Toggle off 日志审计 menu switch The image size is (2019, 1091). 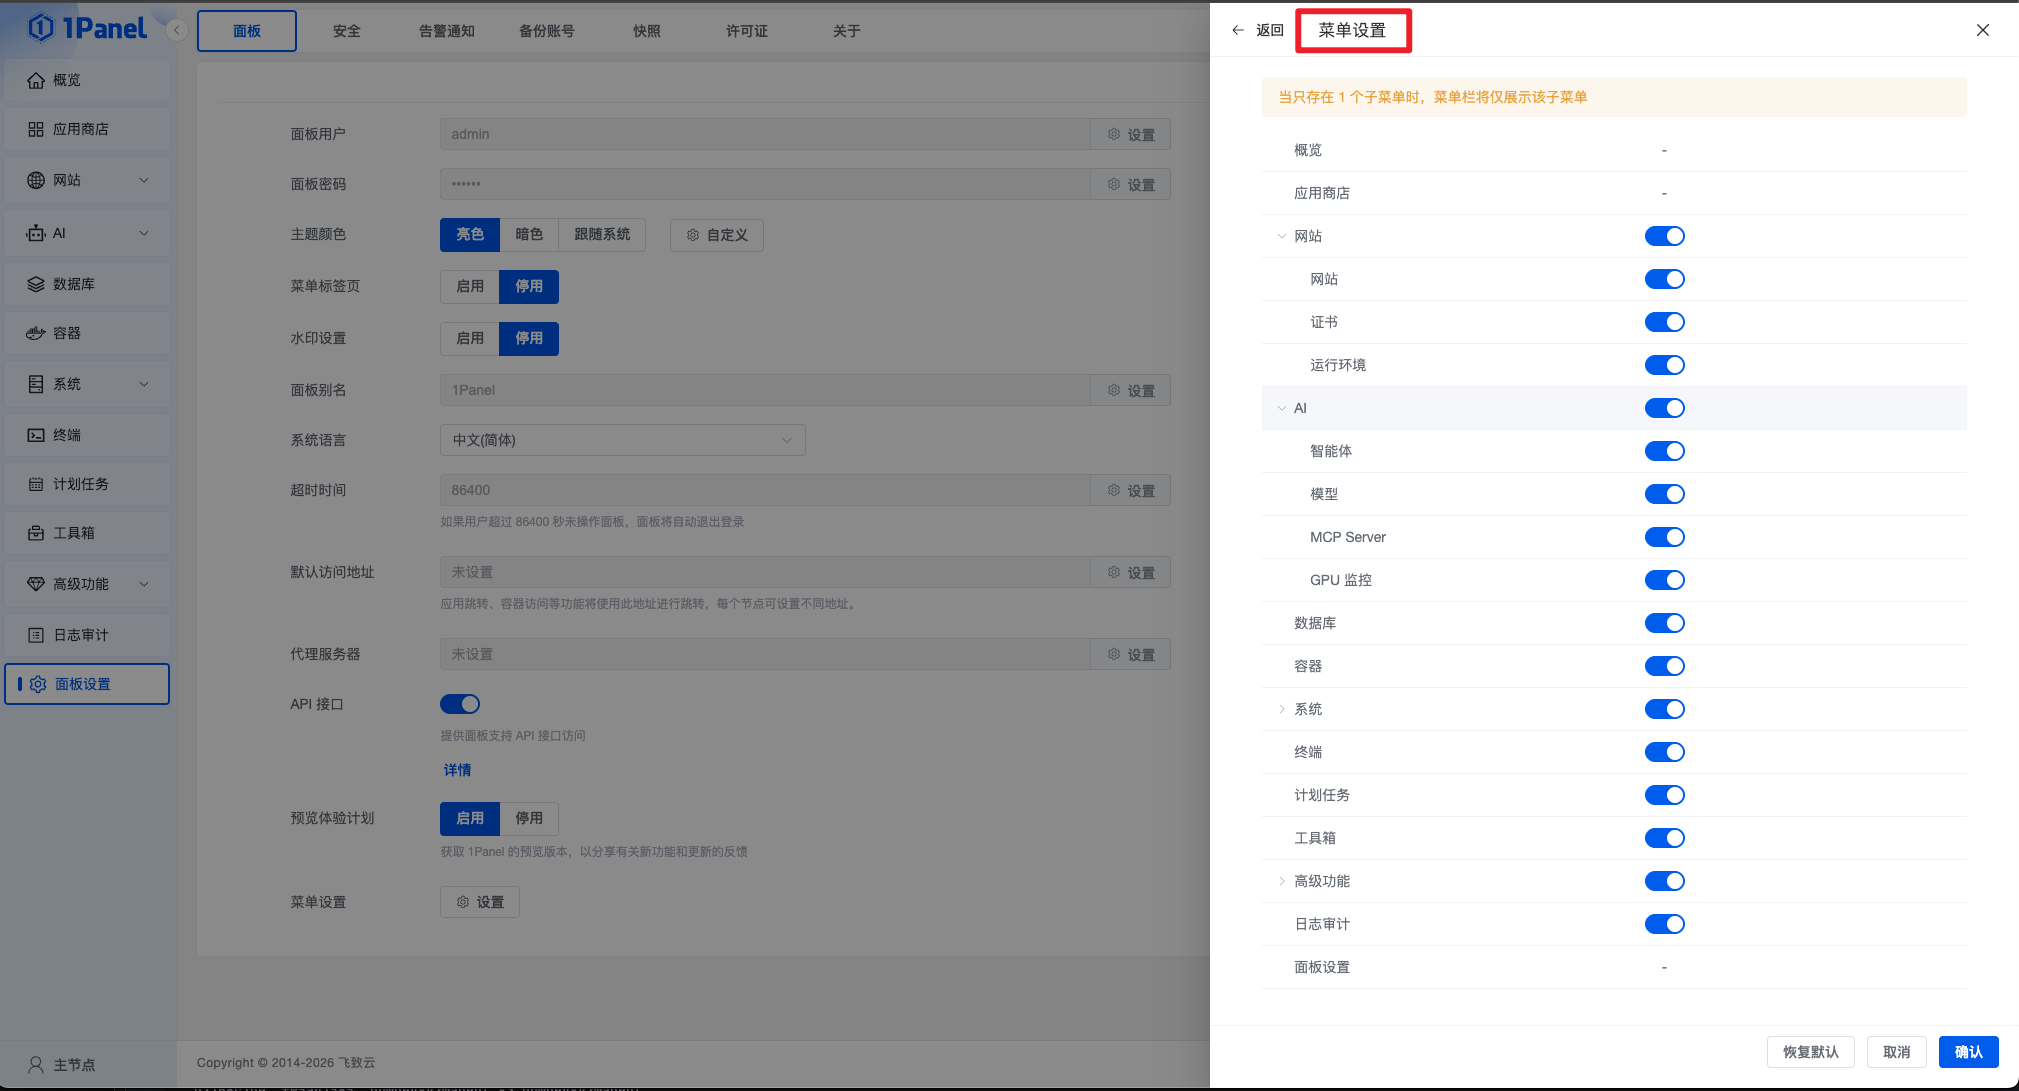pos(1664,924)
